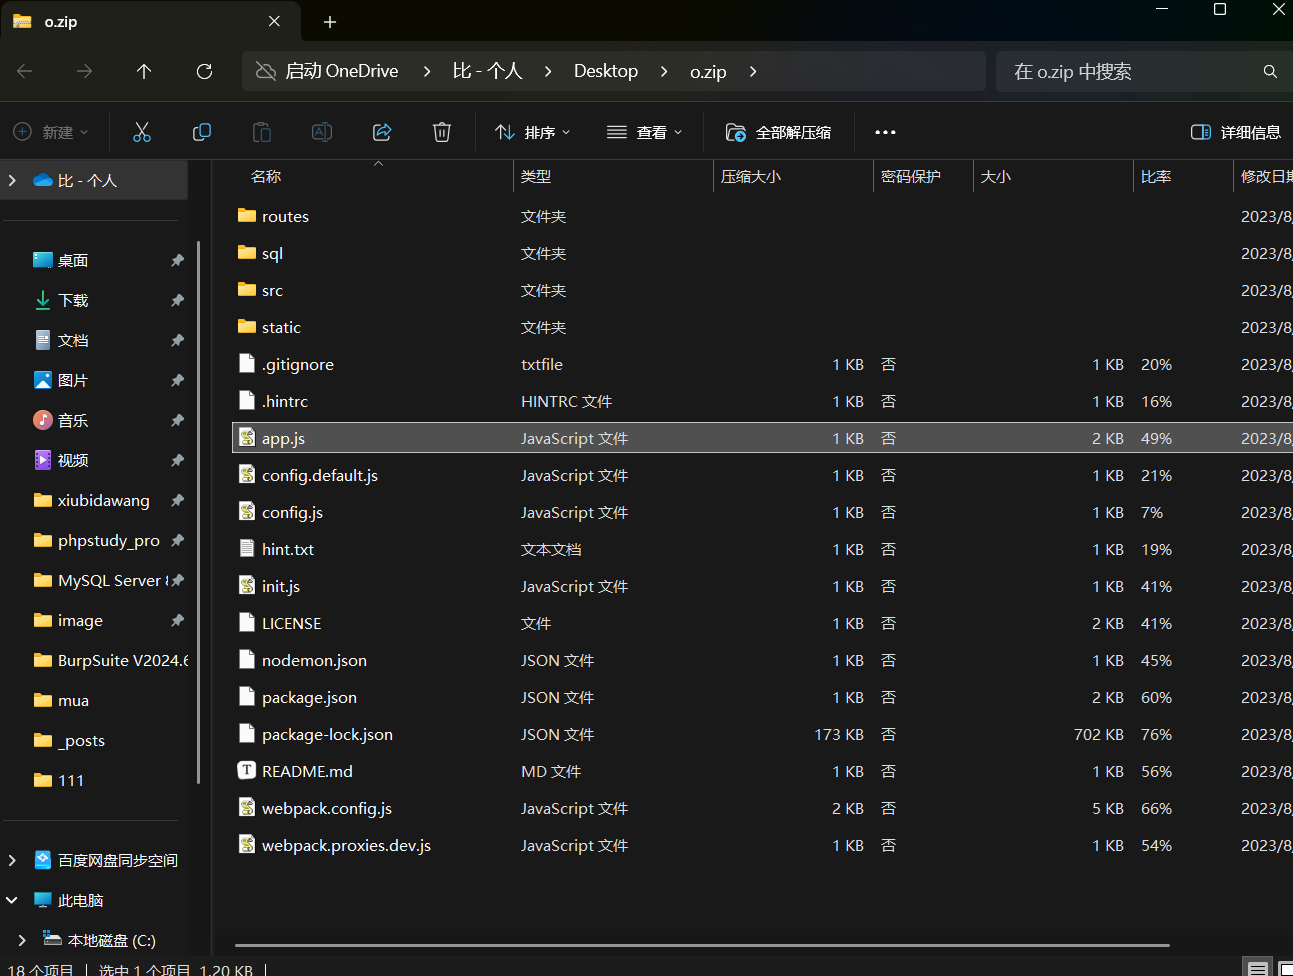Viewport: 1293px width, 976px height.
Task: Click the horizontal scrollbar under file list
Action: tap(700, 945)
